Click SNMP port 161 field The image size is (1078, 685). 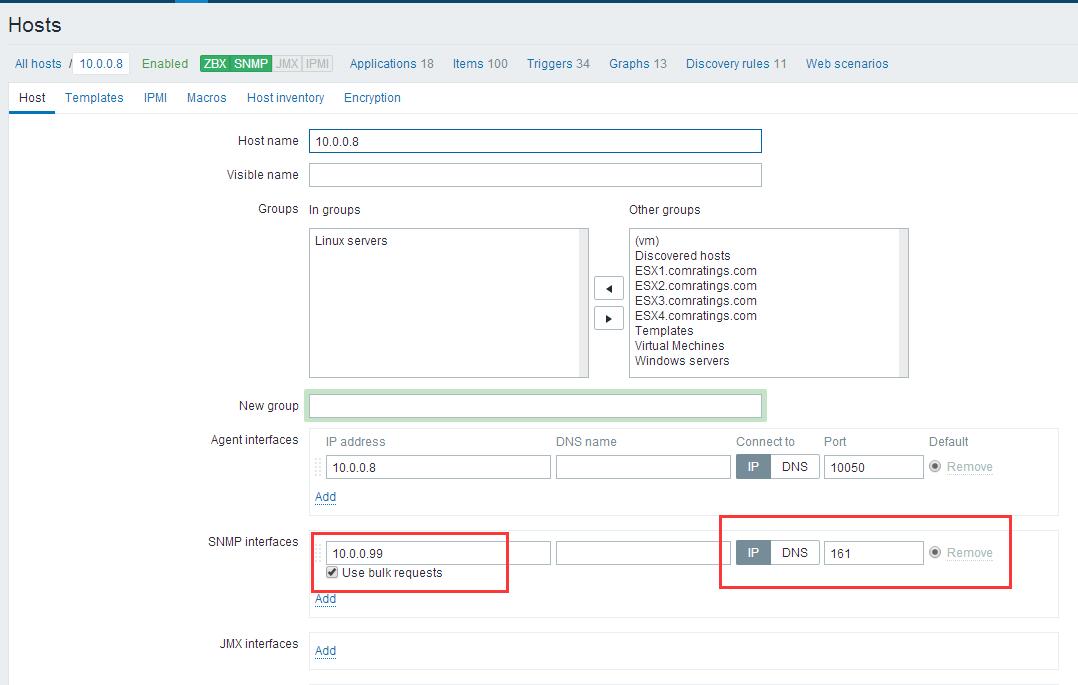click(x=873, y=553)
